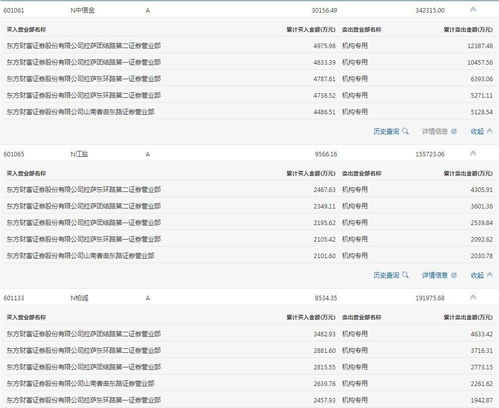Click 收起 under the N中信金 section
The height and width of the screenshot is (408, 499).
[481, 131]
